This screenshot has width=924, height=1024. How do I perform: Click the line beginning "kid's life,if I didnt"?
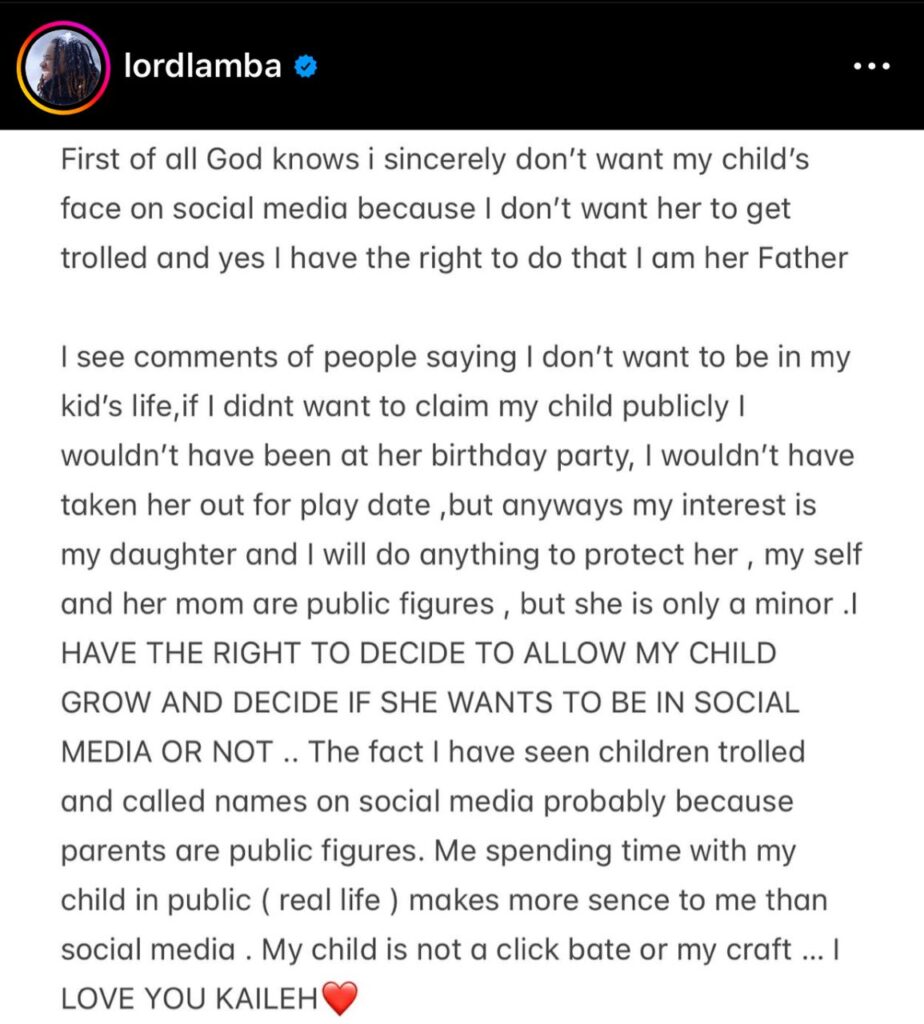pyautogui.click(x=403, y=406)
